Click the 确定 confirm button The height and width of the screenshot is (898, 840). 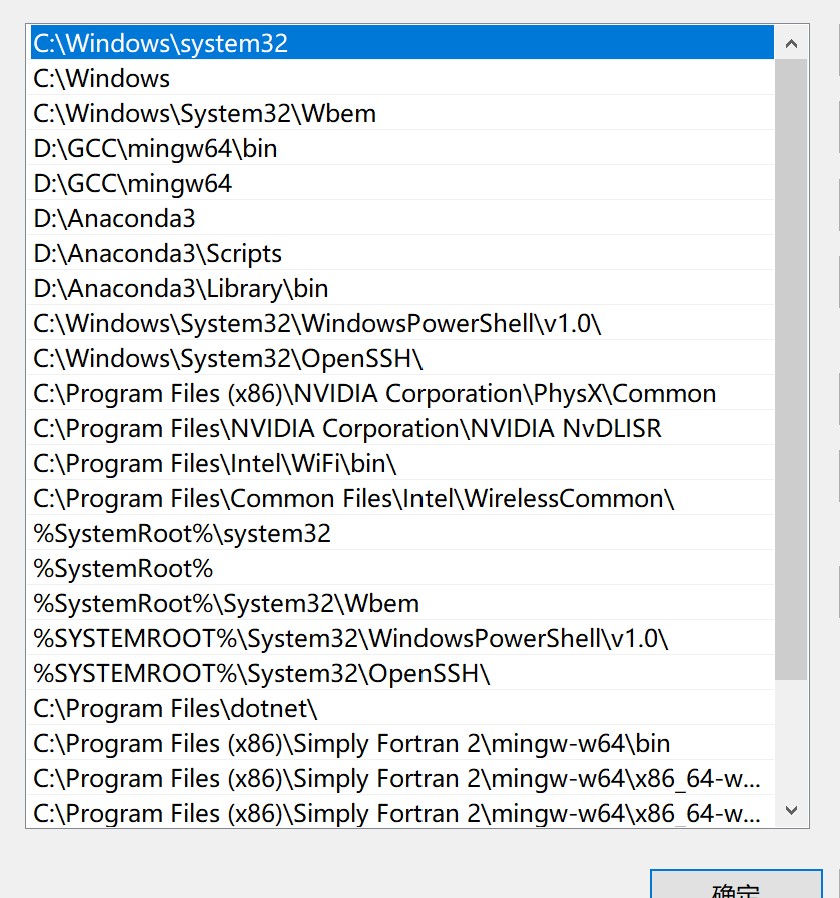click(x=736, y=884)
